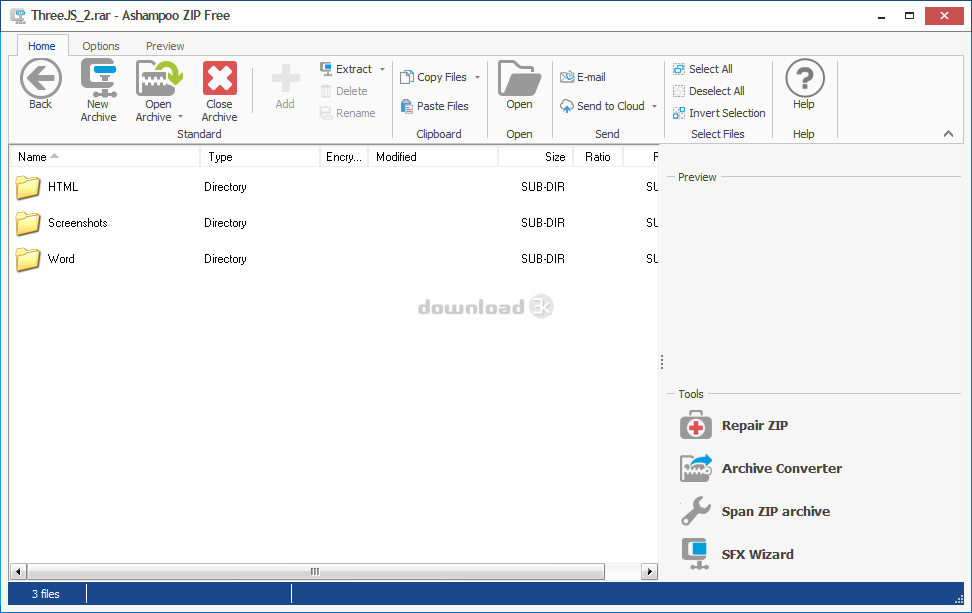Close the current archive with Close Archive icon
Viewport: 972px width, 613px height.
(x=219, y=78)
